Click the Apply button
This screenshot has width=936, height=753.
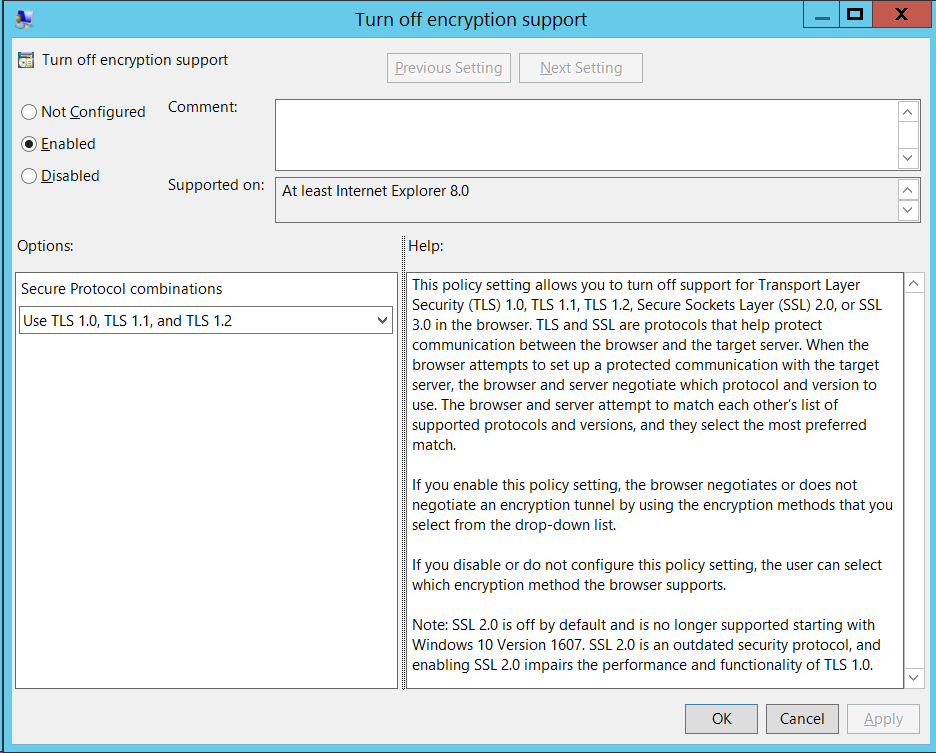click(x=883, y=718)
